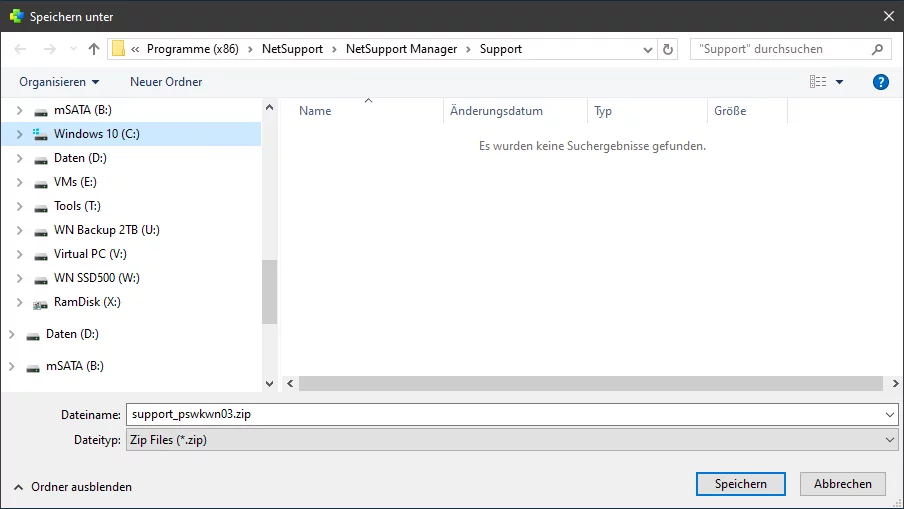Click the Back navigation arrow

click(x=20, y=49)
